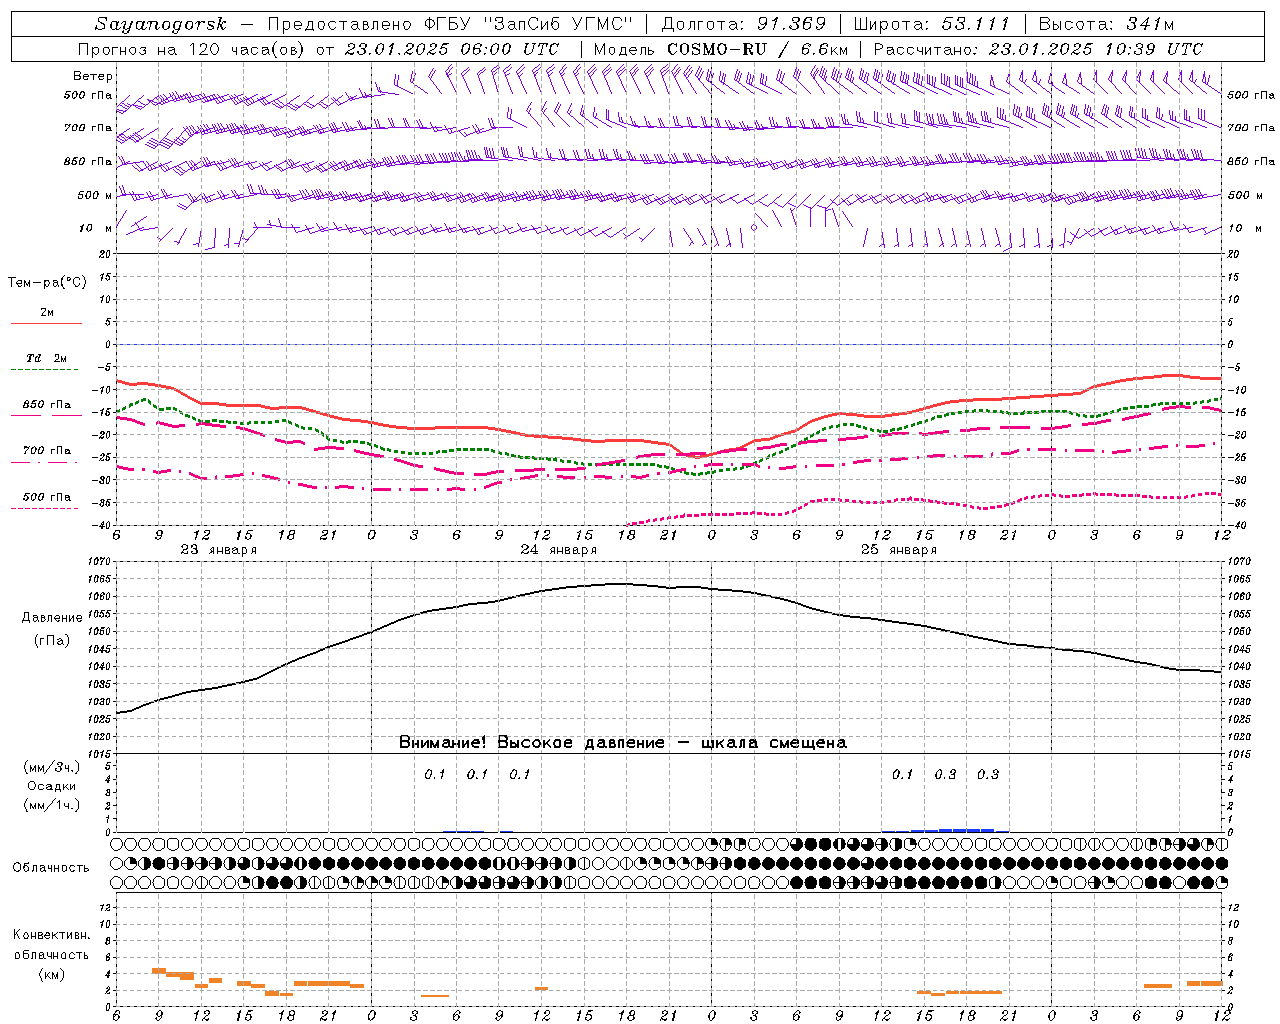Click Рассчитано: 23.01.2025 10:39 UTC timestamp
This screenshot has height=1024, width=1280.
[x=1038, y=49]
